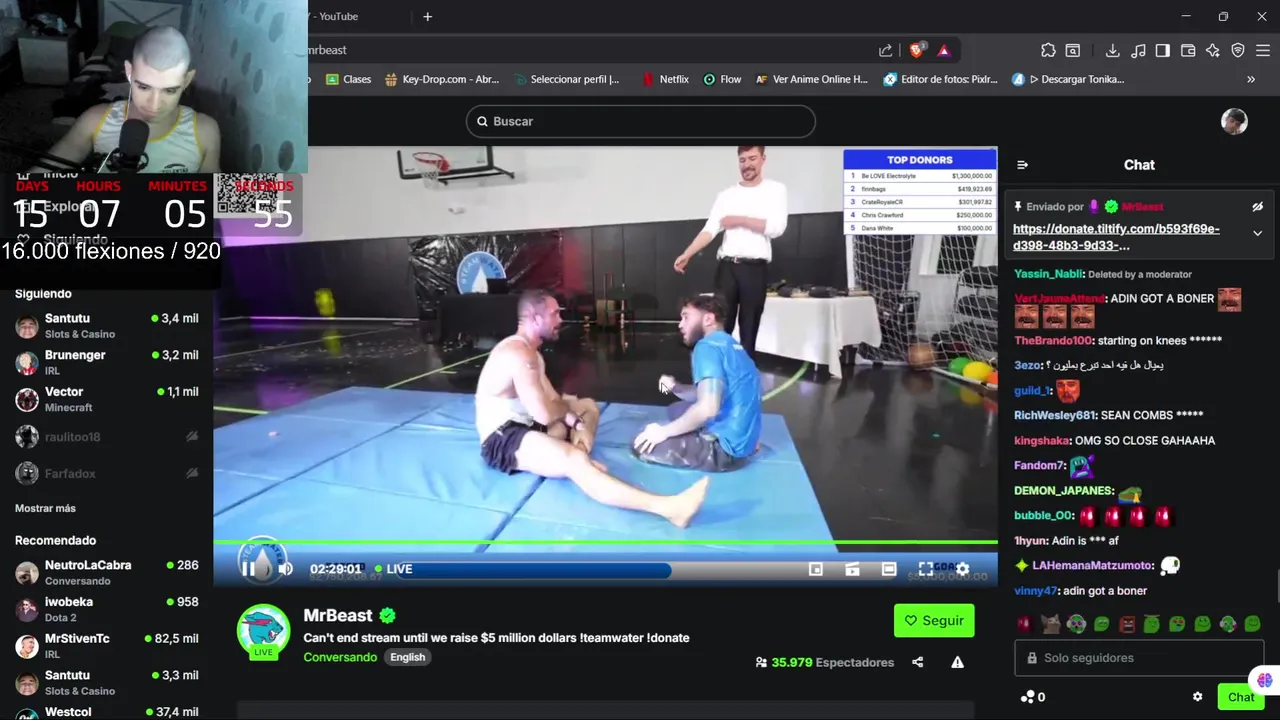1280x720 pixels.
Task: Hide the pinned chat message
Action: click(1258, 207)
